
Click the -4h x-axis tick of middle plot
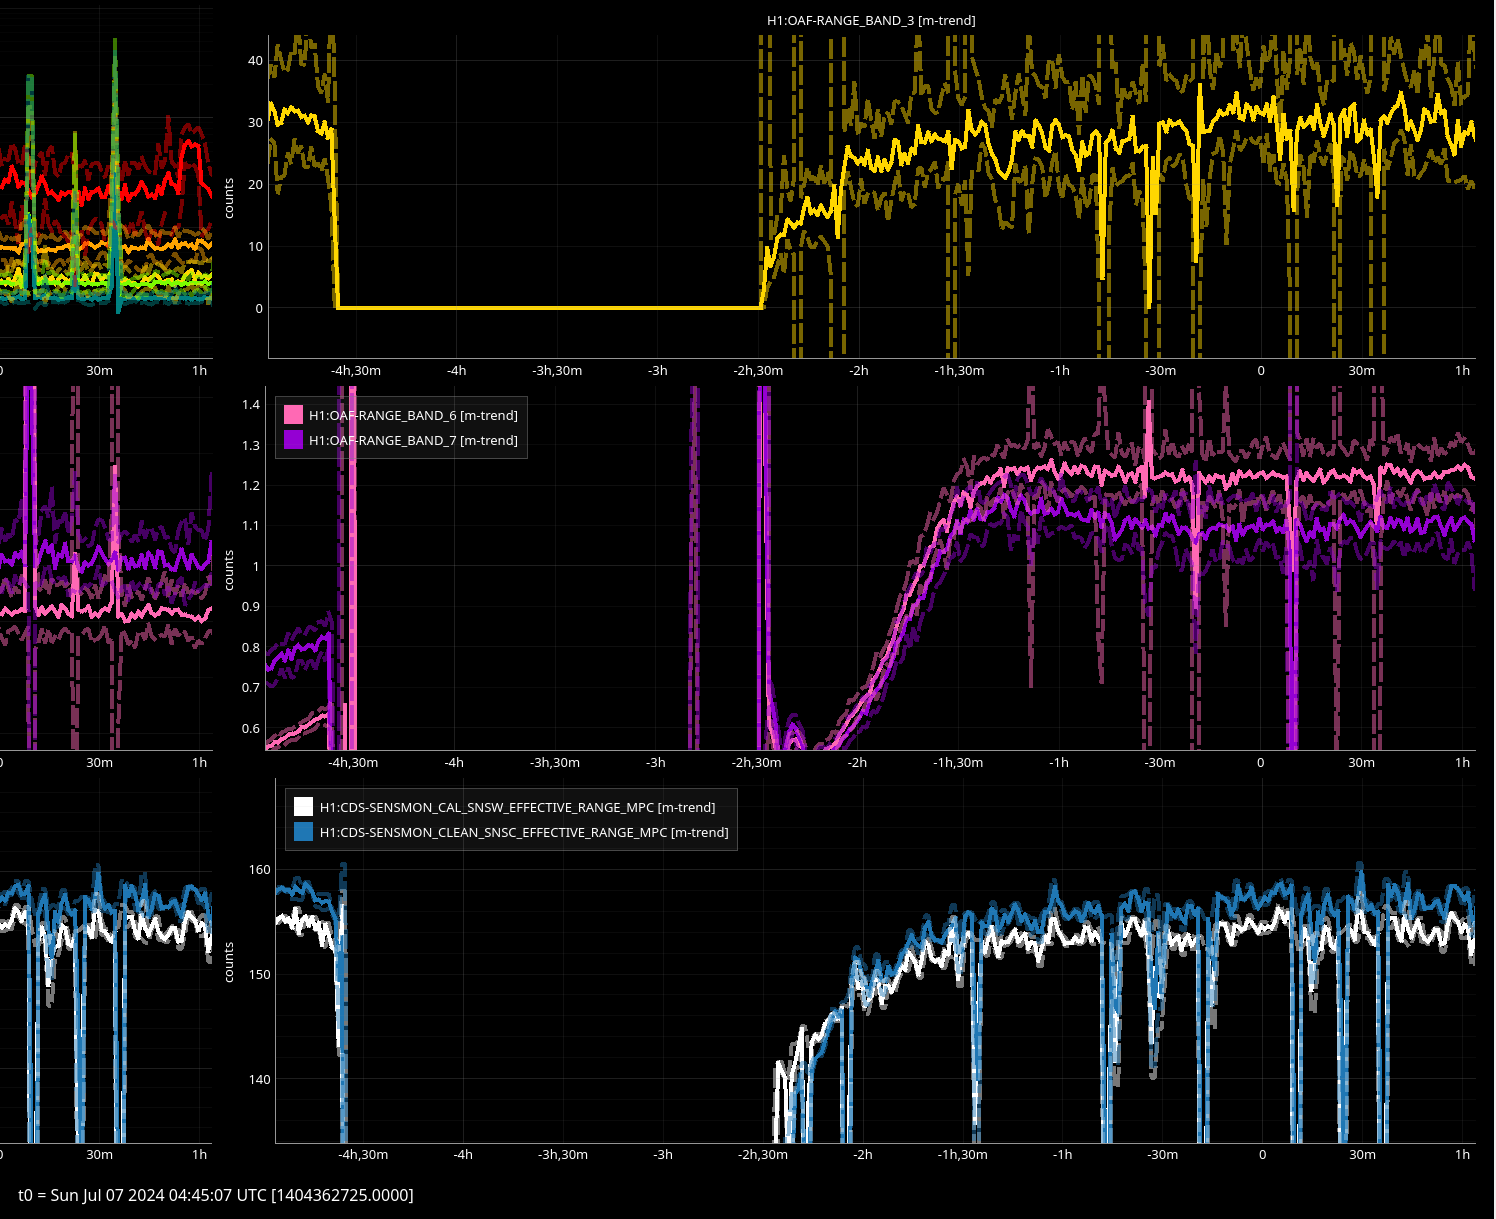pos(454,762)
